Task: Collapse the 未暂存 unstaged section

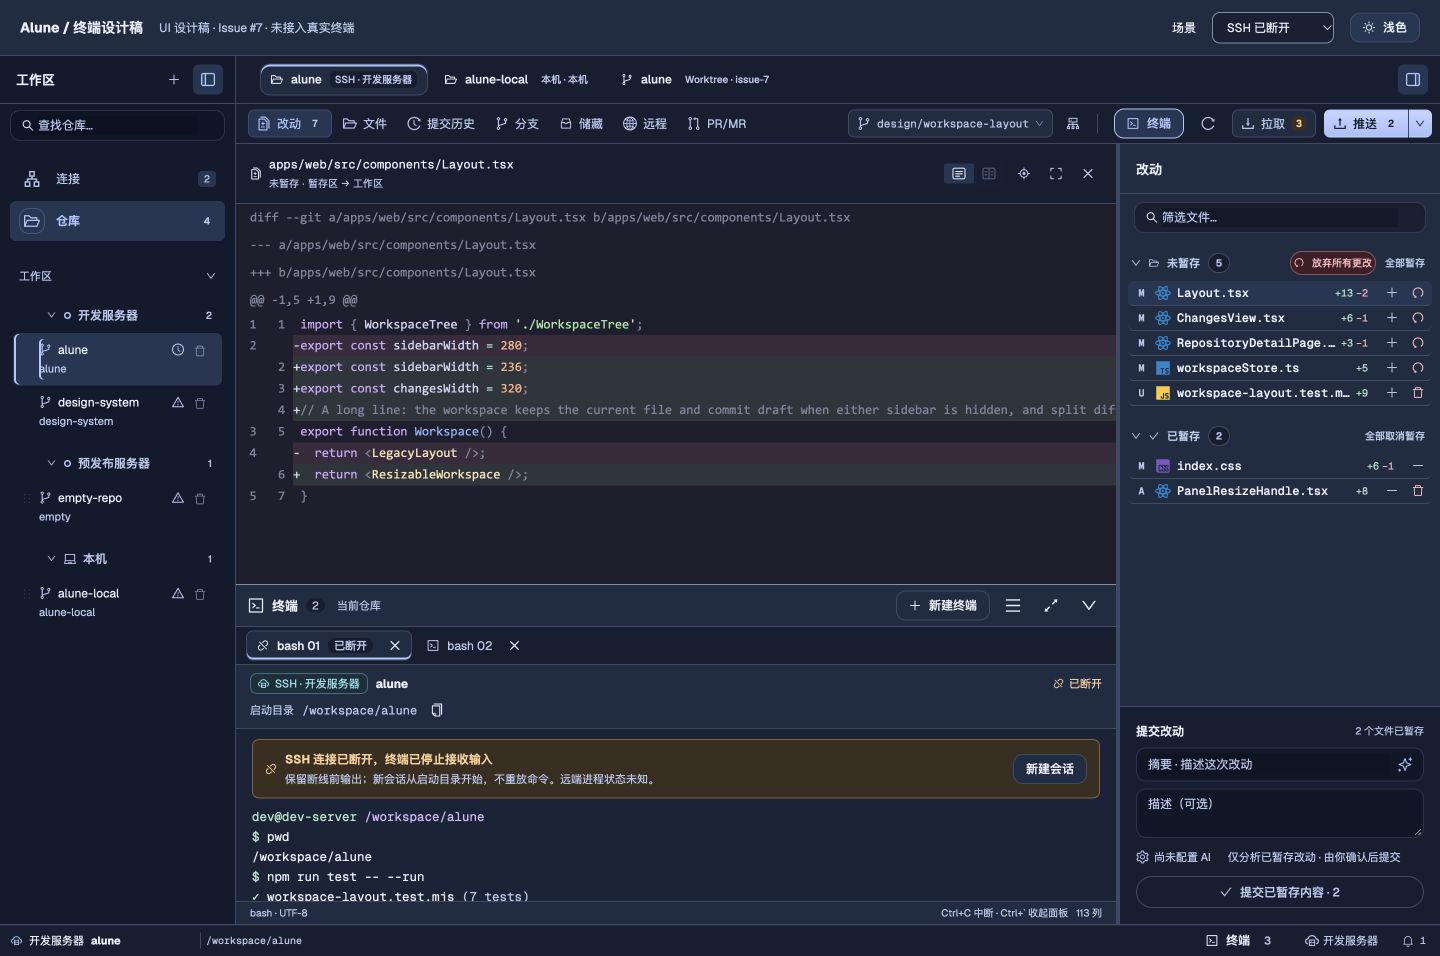Action: (x=1136, y=263)
